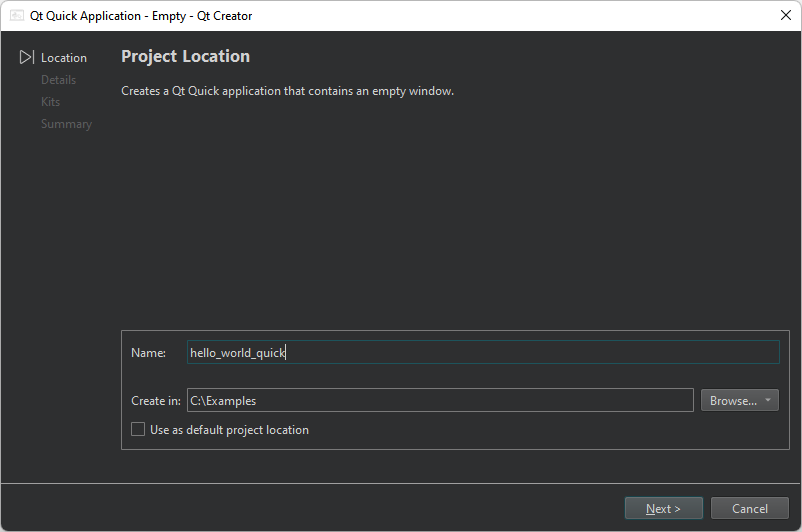Select the Details wizard step

tap(58, 80)
